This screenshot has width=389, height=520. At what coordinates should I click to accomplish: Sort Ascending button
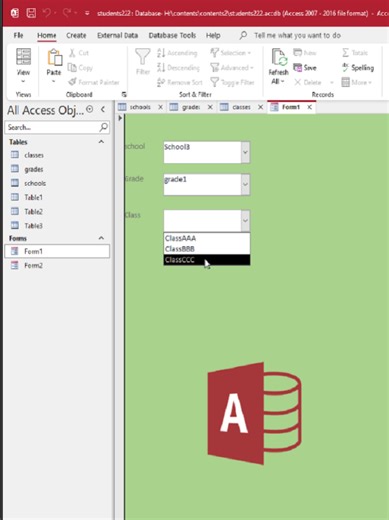pyautogui.click(x=177, y=53)
